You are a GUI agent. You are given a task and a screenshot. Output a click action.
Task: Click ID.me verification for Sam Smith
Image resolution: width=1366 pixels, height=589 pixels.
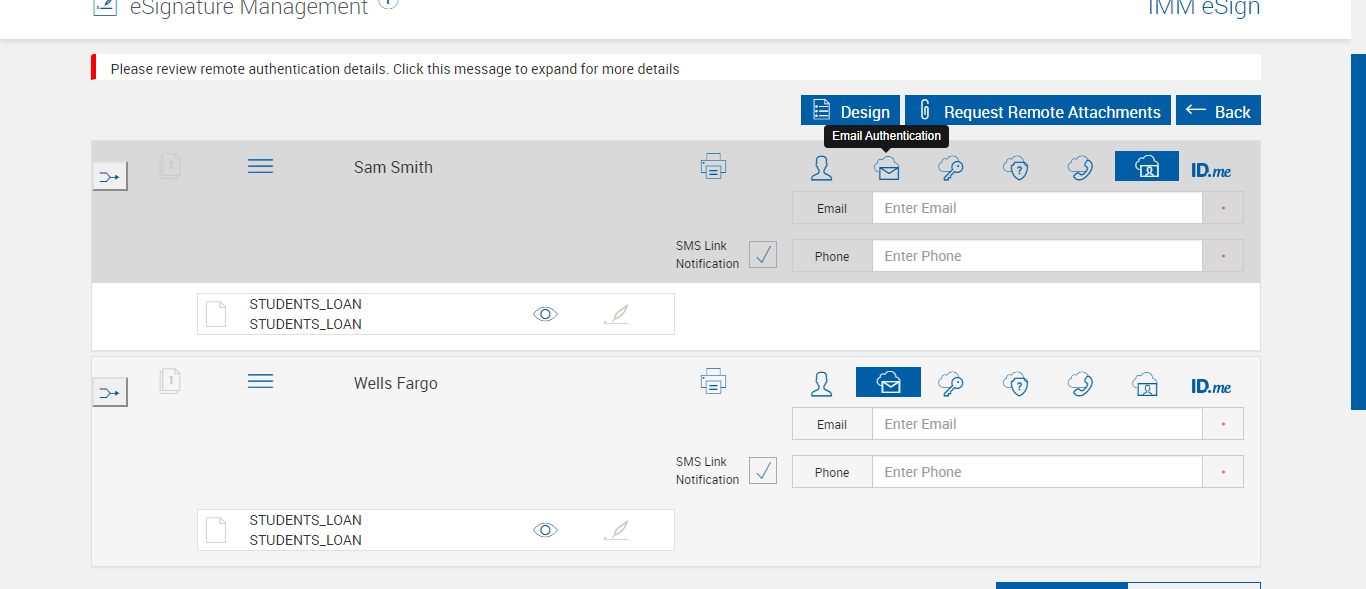[1211, 170]
